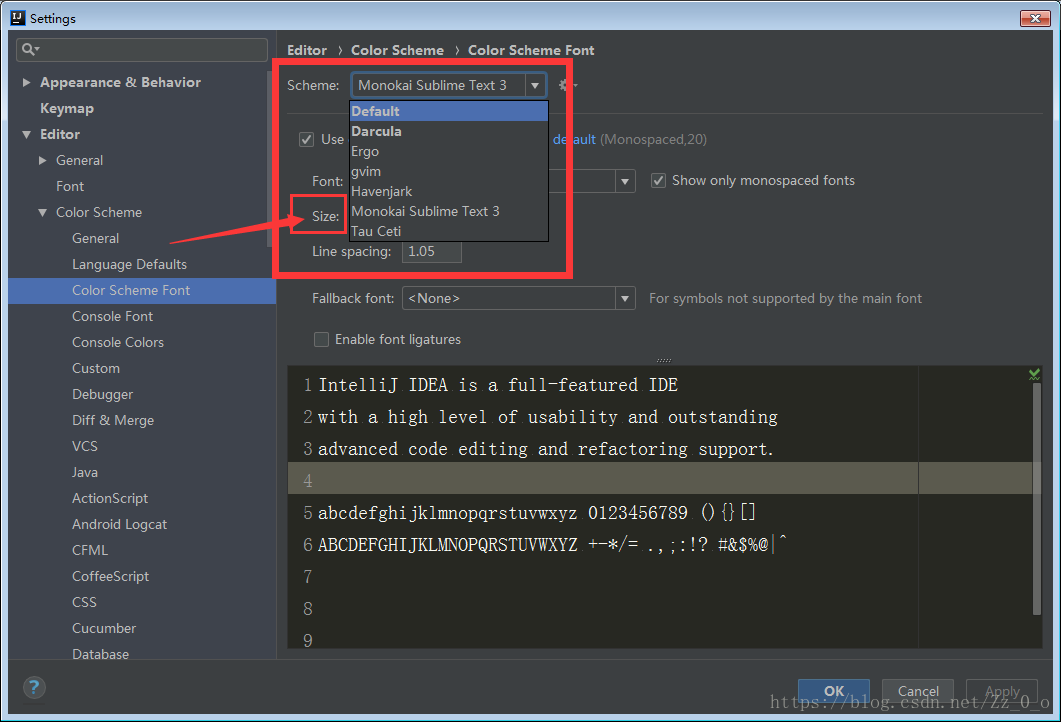
Task: Choose Havenjark from scheme list
Action: 448,191
